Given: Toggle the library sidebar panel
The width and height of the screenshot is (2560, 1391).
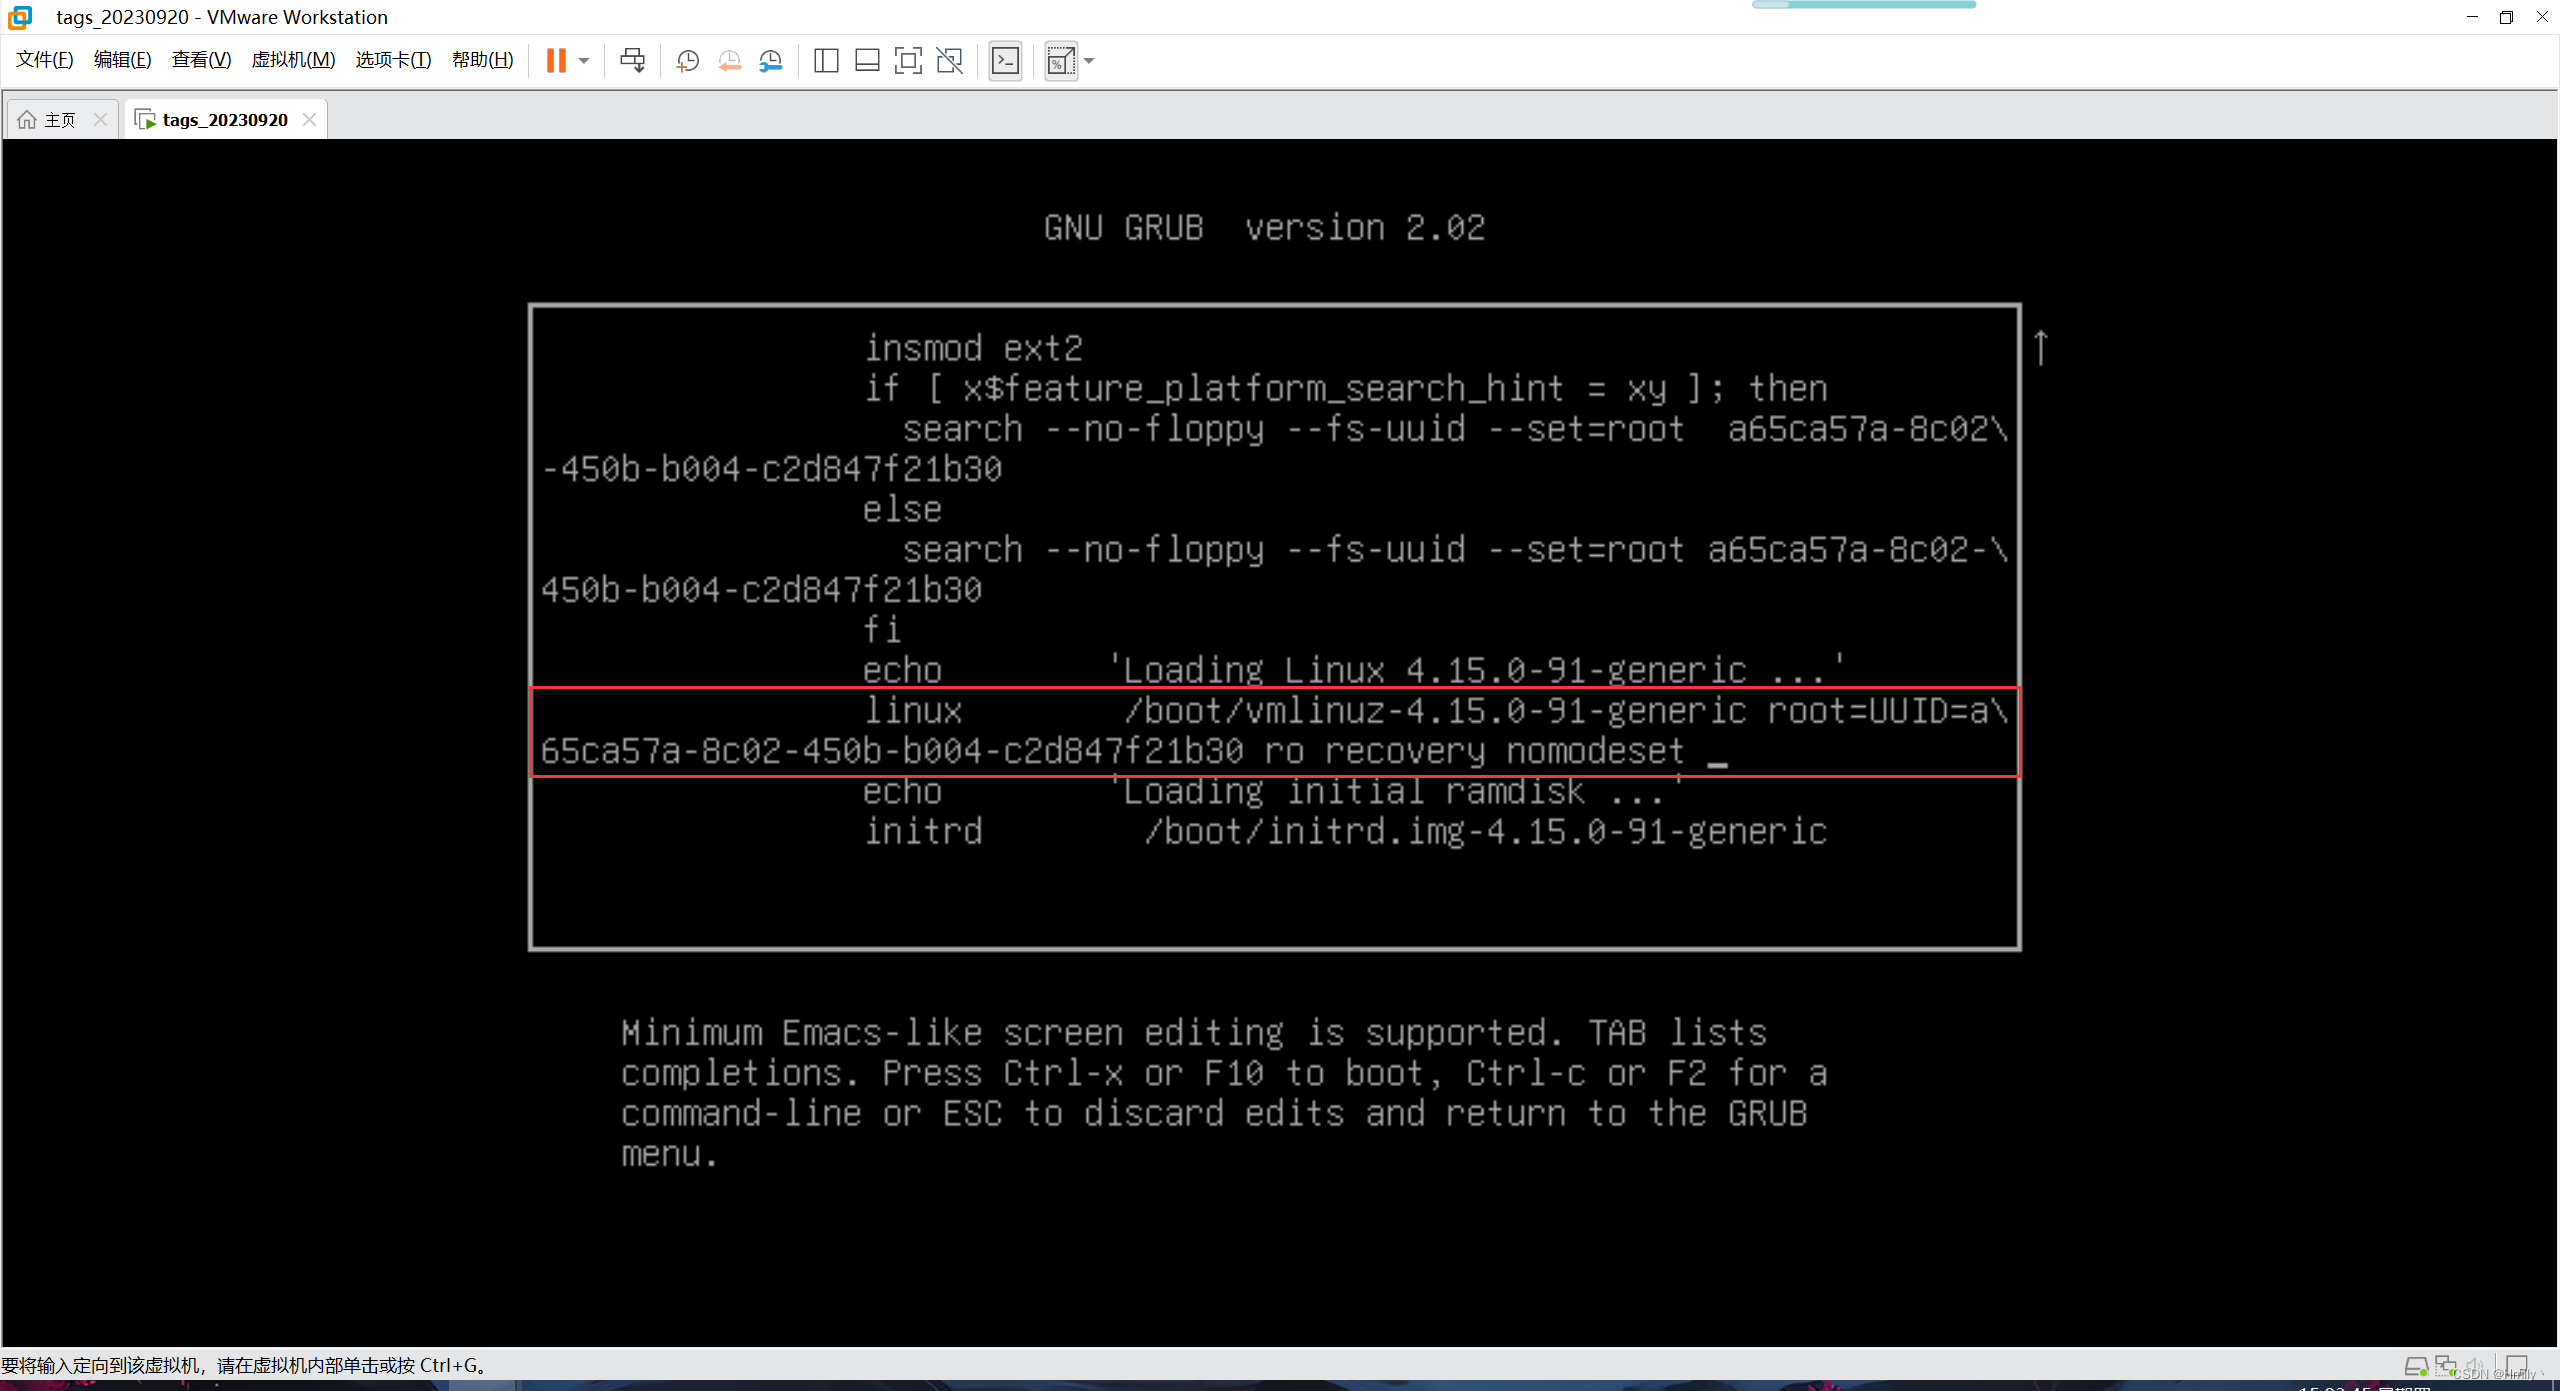Looking at the screenshot, I should tap(826, 60).
